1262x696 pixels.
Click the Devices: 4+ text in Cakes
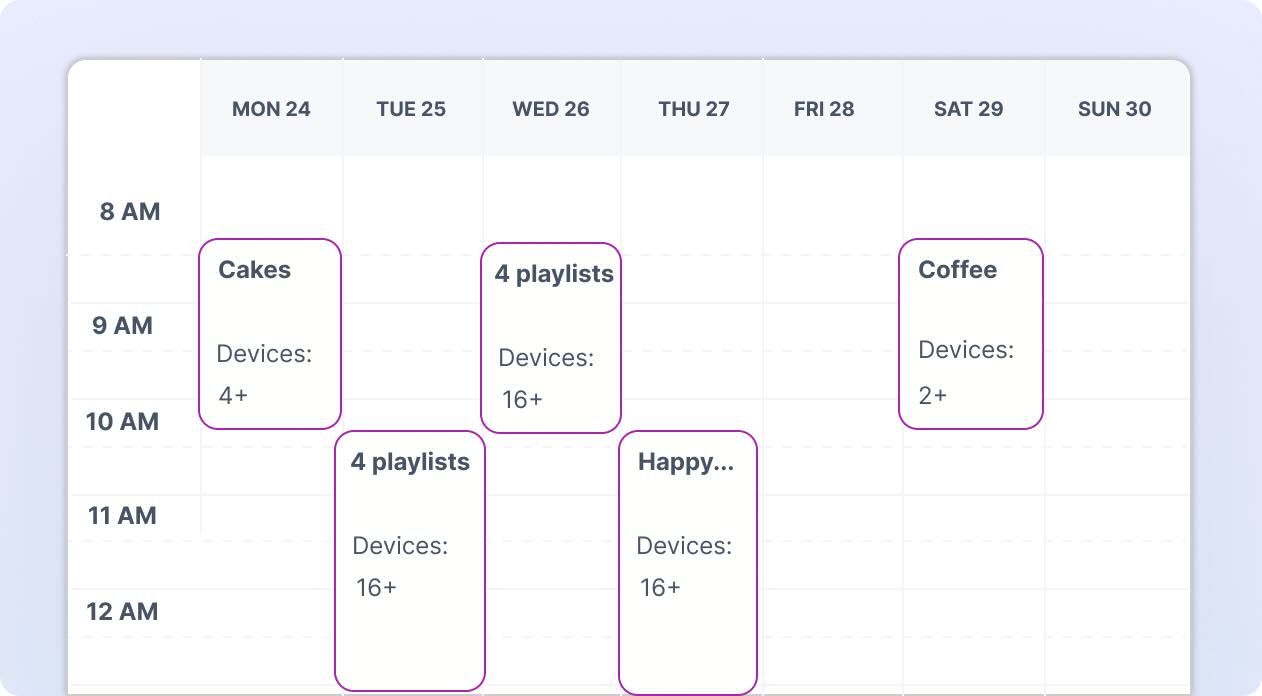[264, 374]
